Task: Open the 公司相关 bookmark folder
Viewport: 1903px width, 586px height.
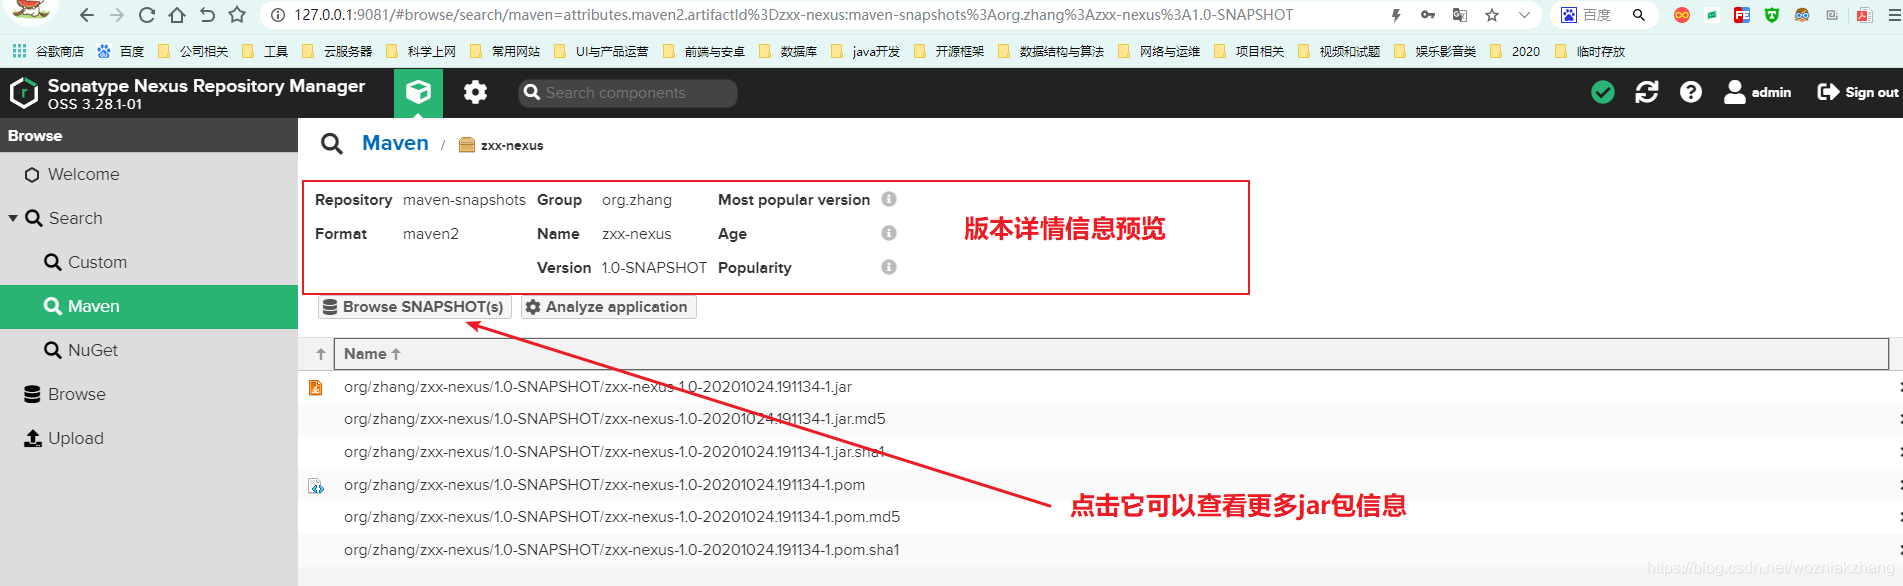Action: tap(192, 51)
